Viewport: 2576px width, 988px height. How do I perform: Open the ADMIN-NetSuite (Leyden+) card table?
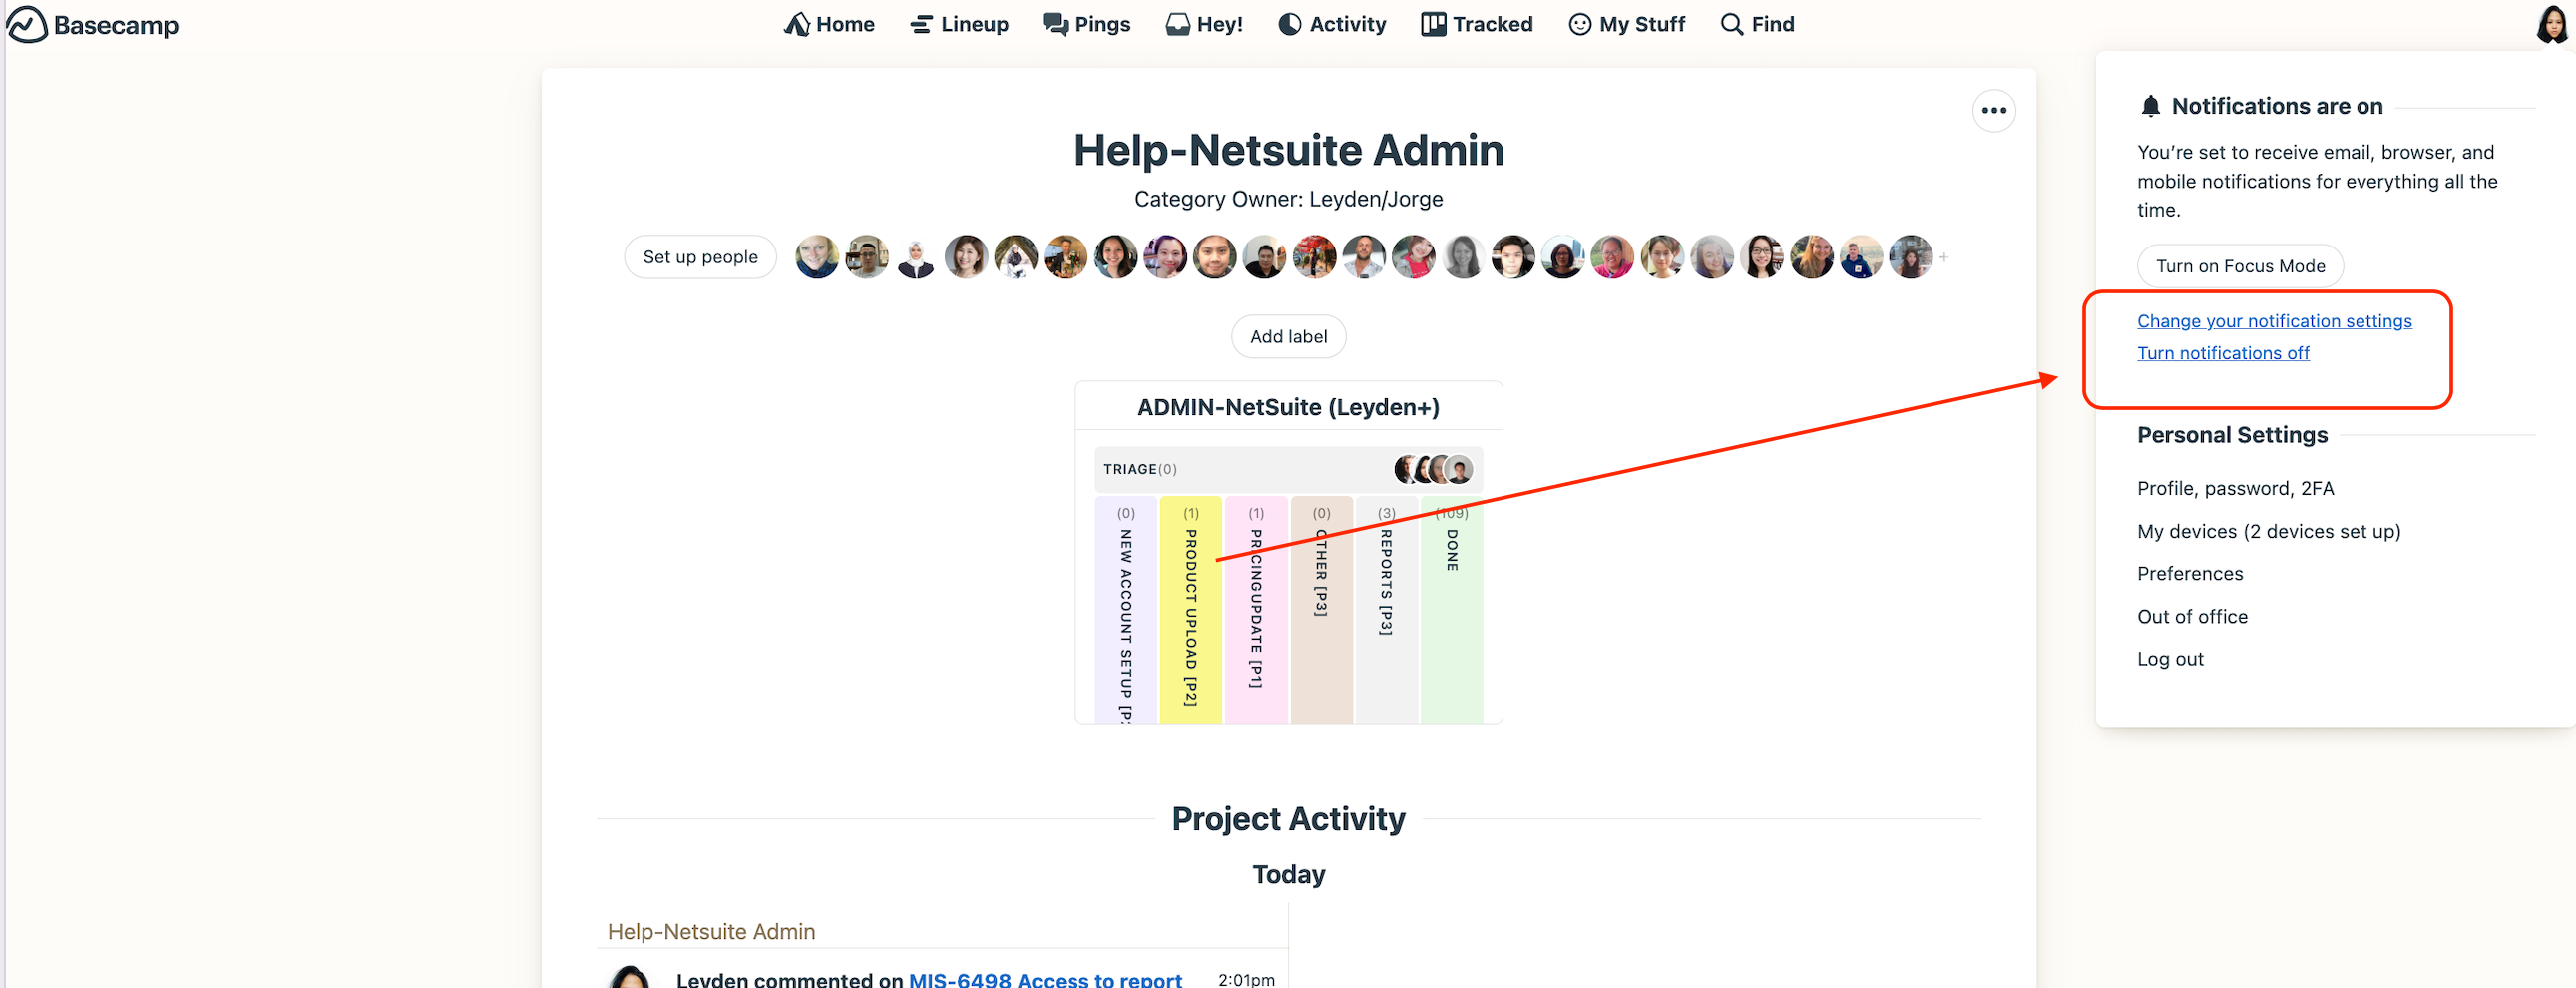click(x=1288, y=407)
